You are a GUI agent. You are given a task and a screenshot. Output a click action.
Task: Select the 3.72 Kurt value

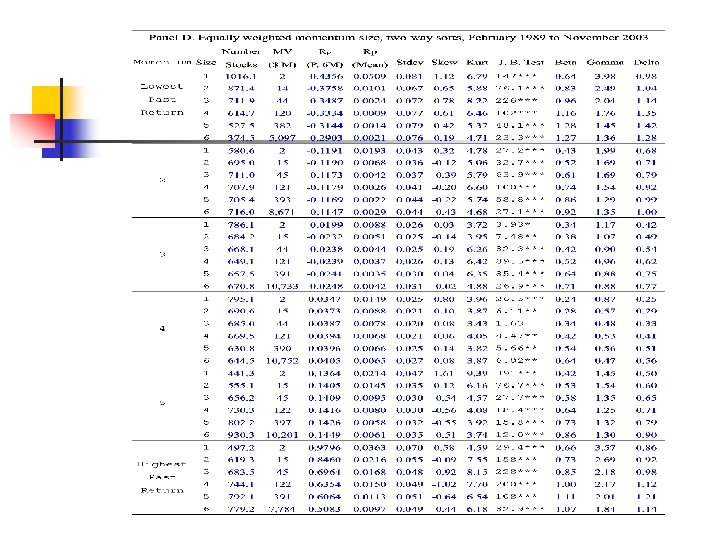pyautogui.click(x=477, y=225)
